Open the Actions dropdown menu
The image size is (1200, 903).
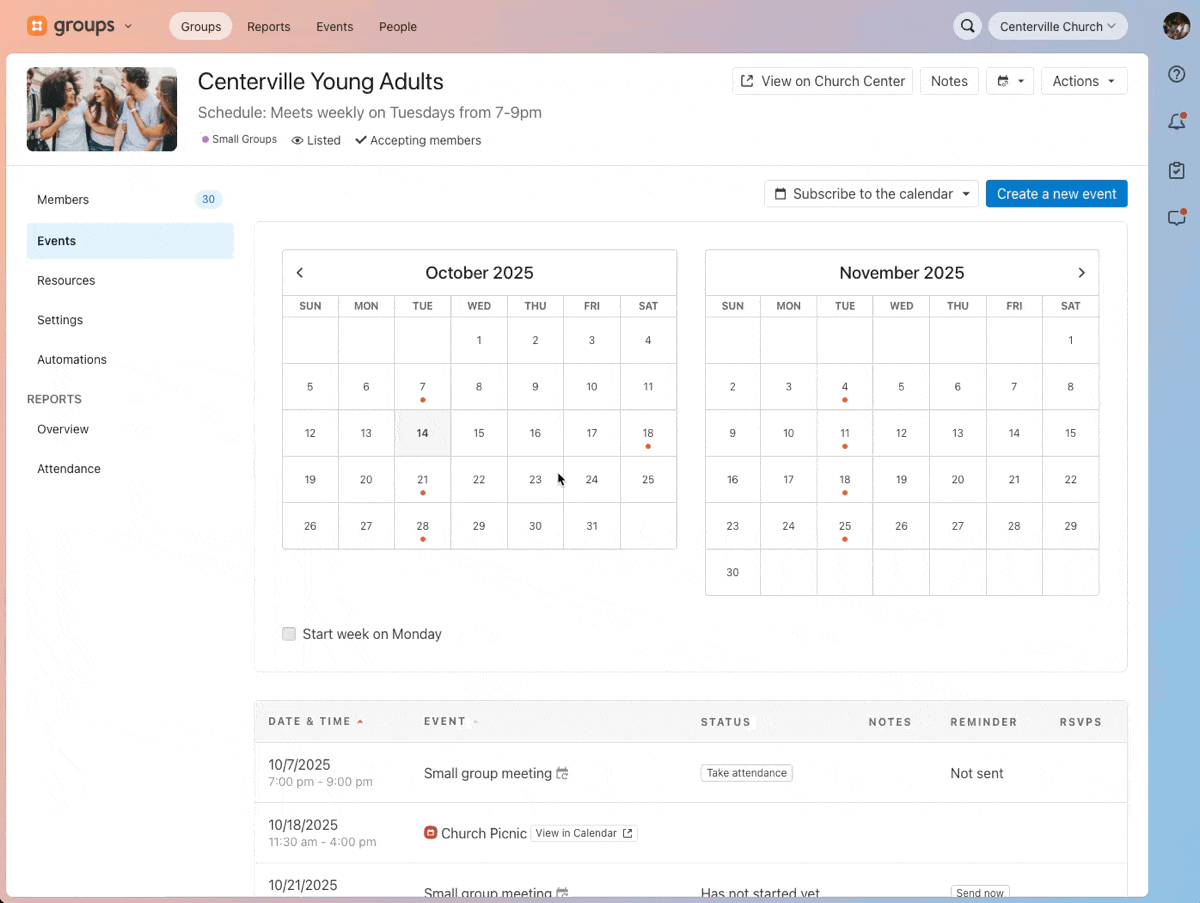click(x=1084, y=81)
